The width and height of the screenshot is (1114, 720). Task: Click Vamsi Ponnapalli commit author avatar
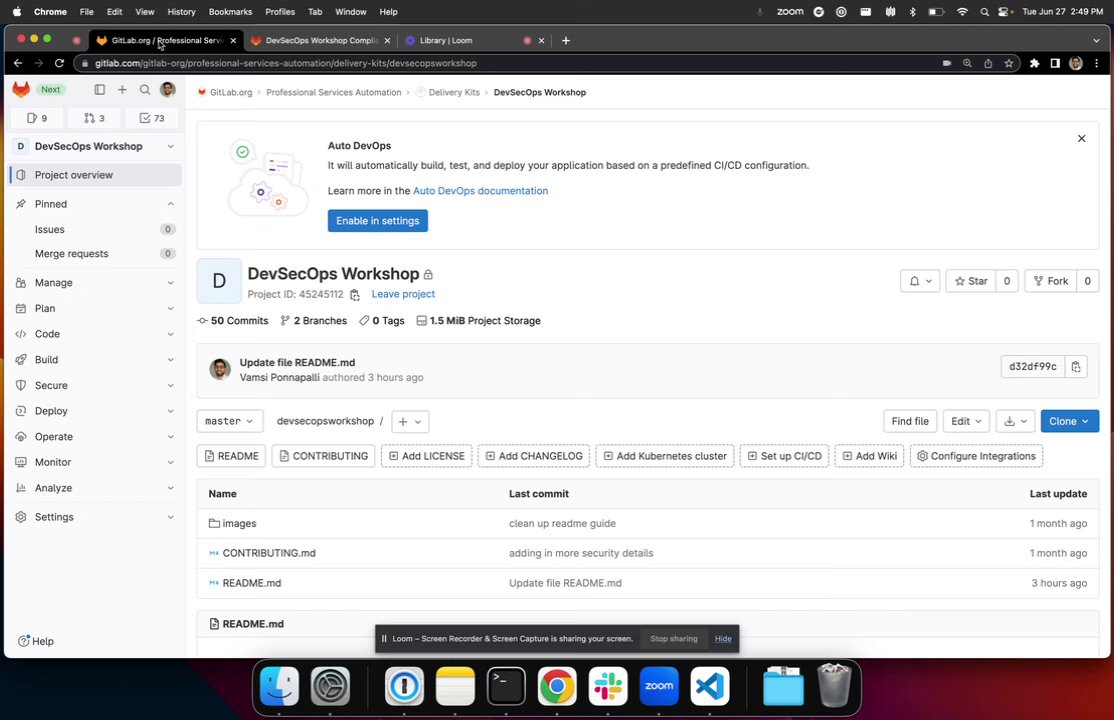[x=220, y=369]
